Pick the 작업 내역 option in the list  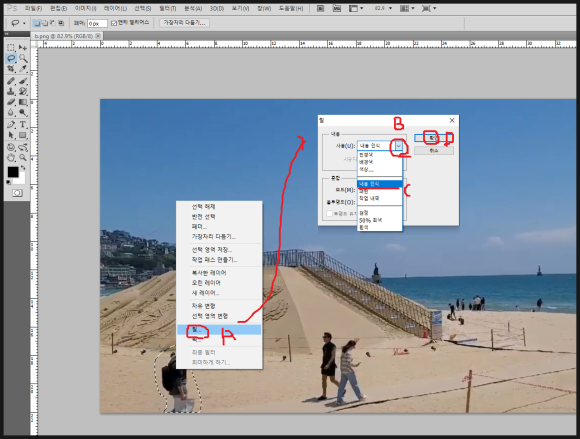tap(380, 199)
